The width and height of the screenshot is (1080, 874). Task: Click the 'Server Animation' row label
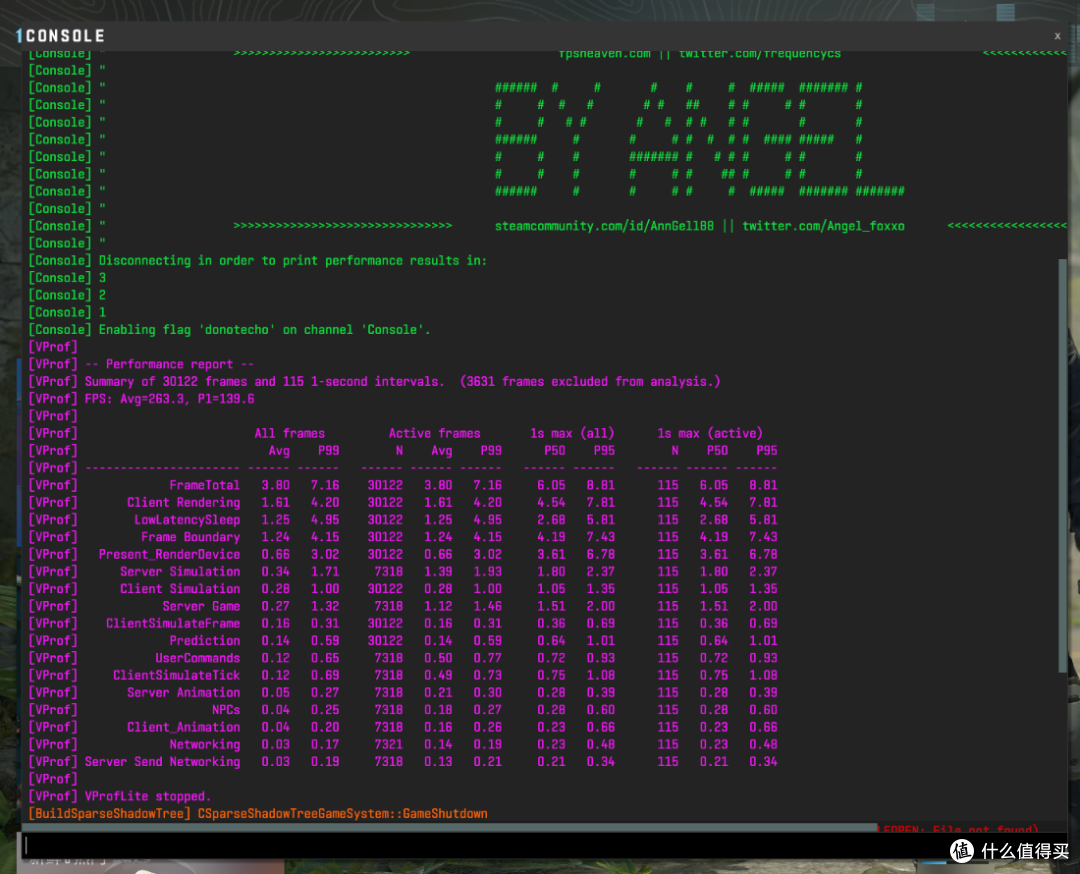tap(183, 693)
